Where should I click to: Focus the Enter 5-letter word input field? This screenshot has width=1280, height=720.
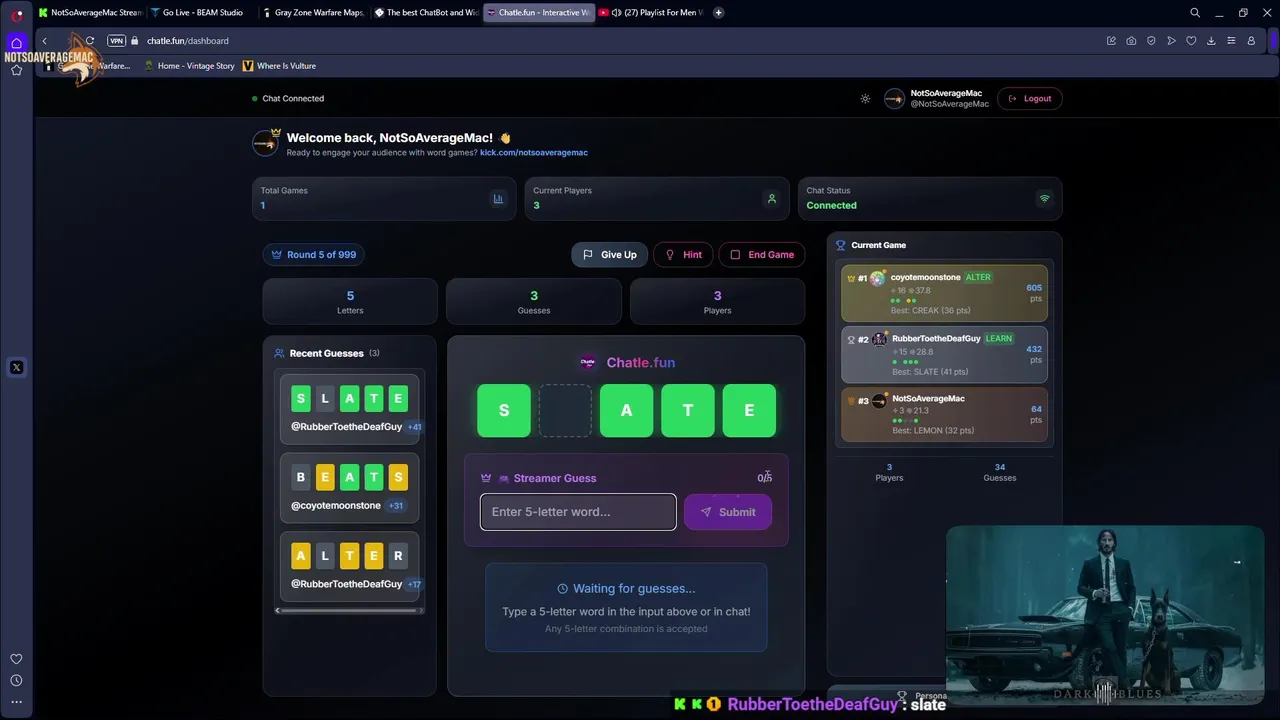coord(578,512)
